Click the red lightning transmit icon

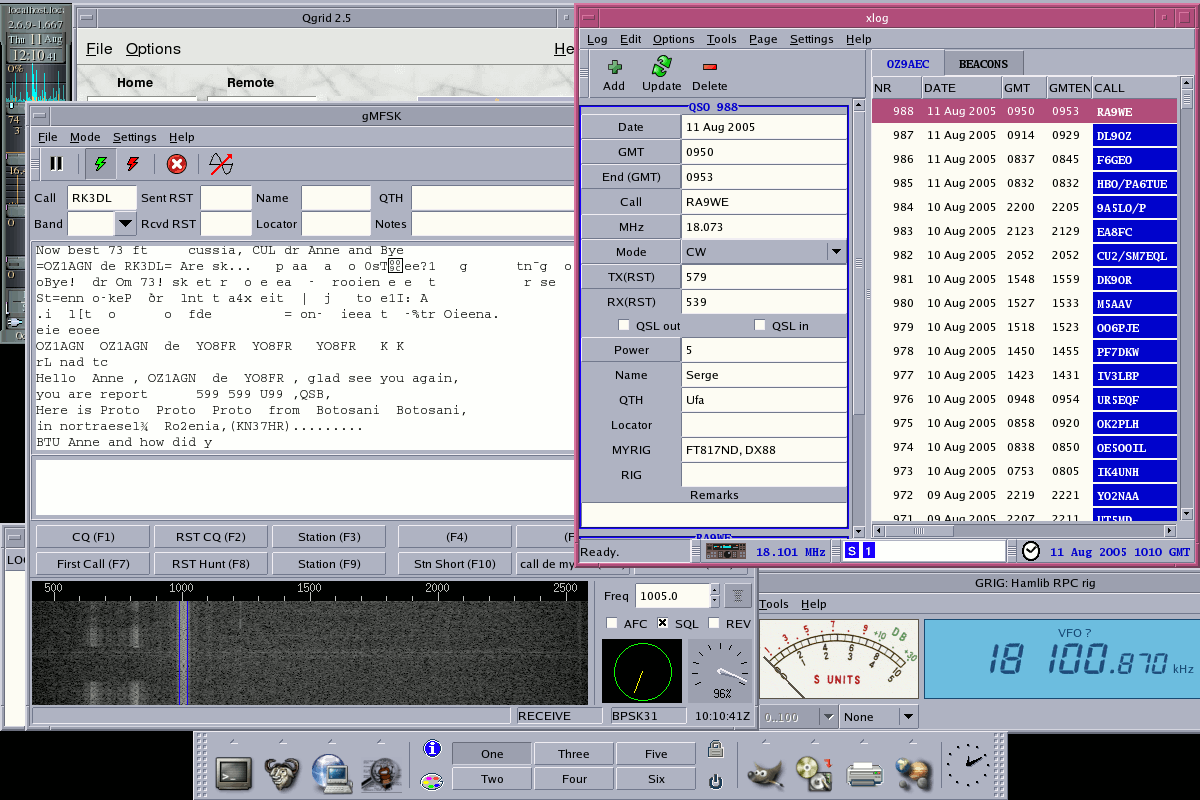pos(132,164)
